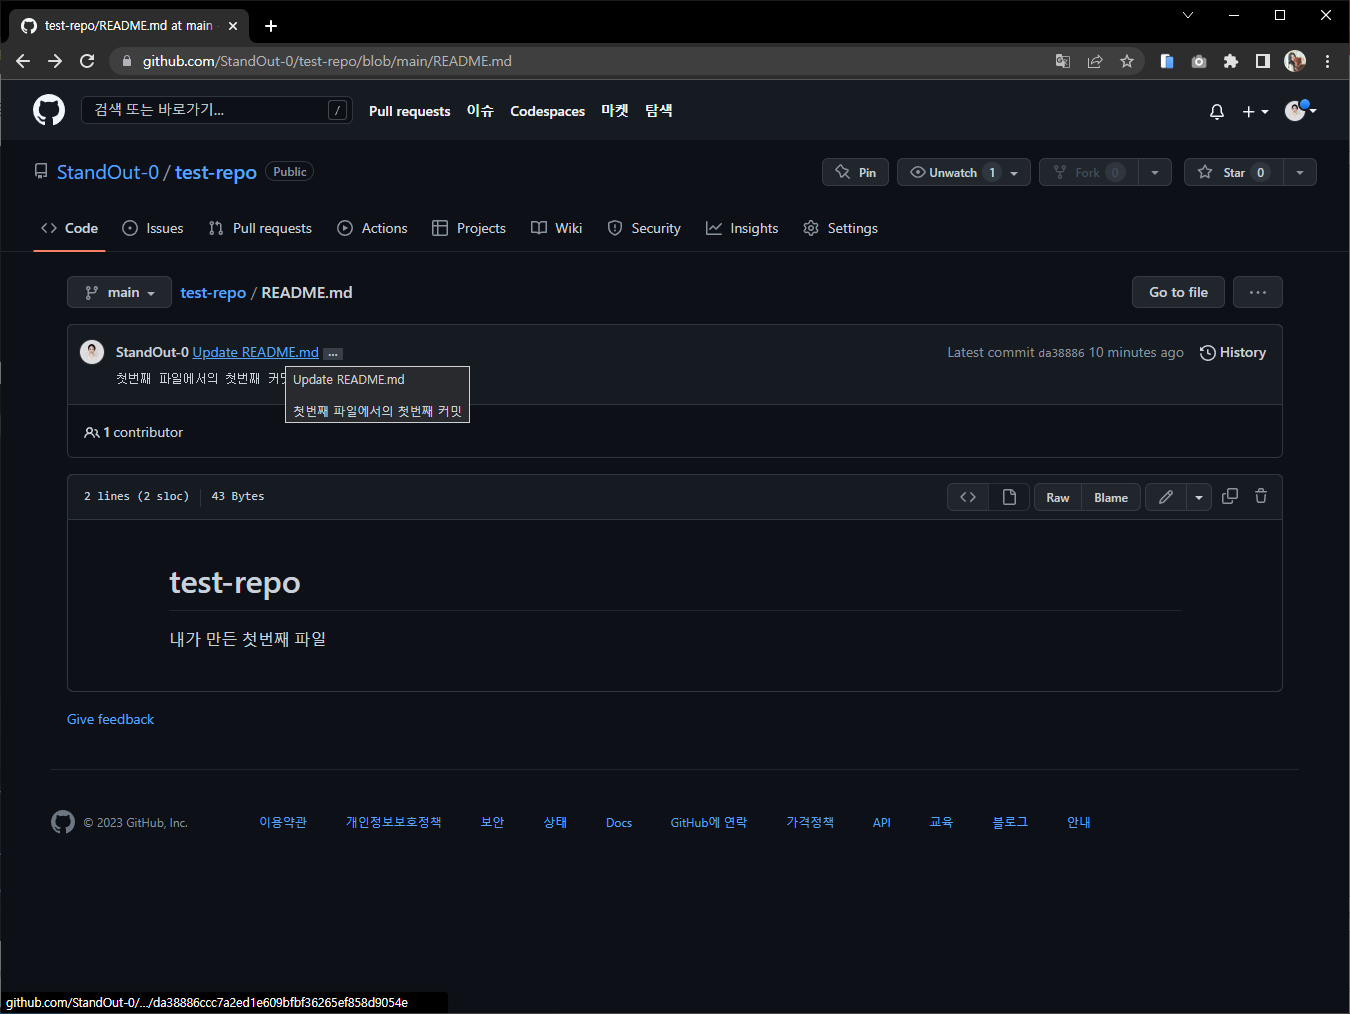This screenshot has height=1014, width=1350.
Task: Open 마켓 in top navigation
Action: pos(615,111)
